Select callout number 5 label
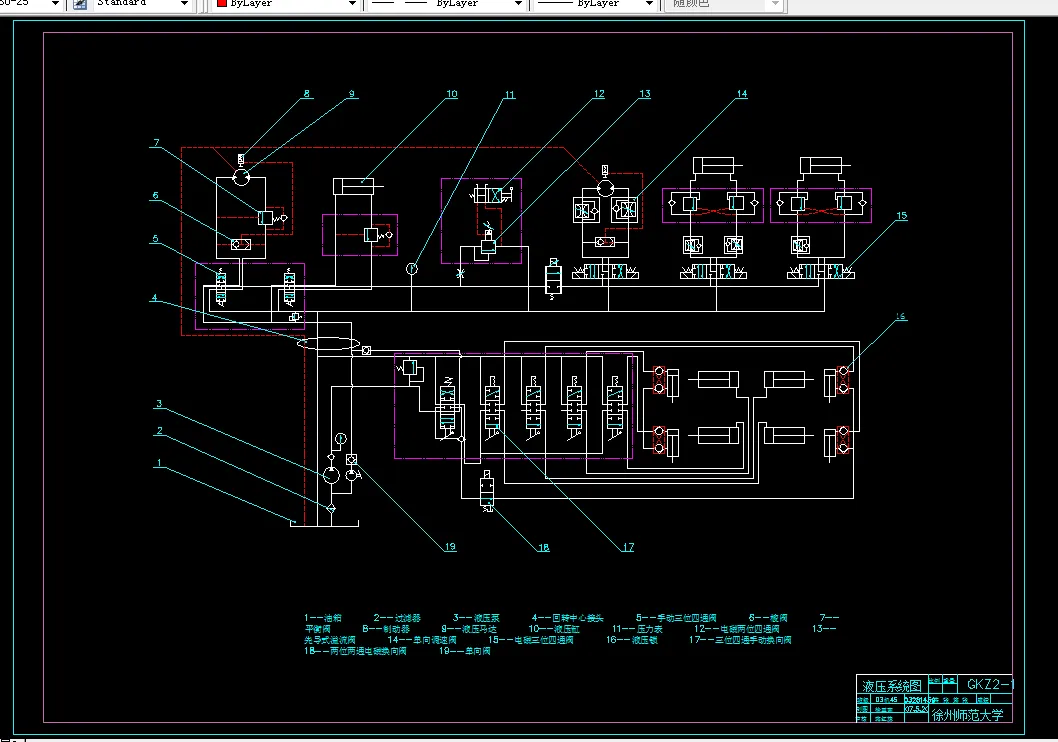The width and height of the screenshot is (1058, 742). (x=155, y=239)
